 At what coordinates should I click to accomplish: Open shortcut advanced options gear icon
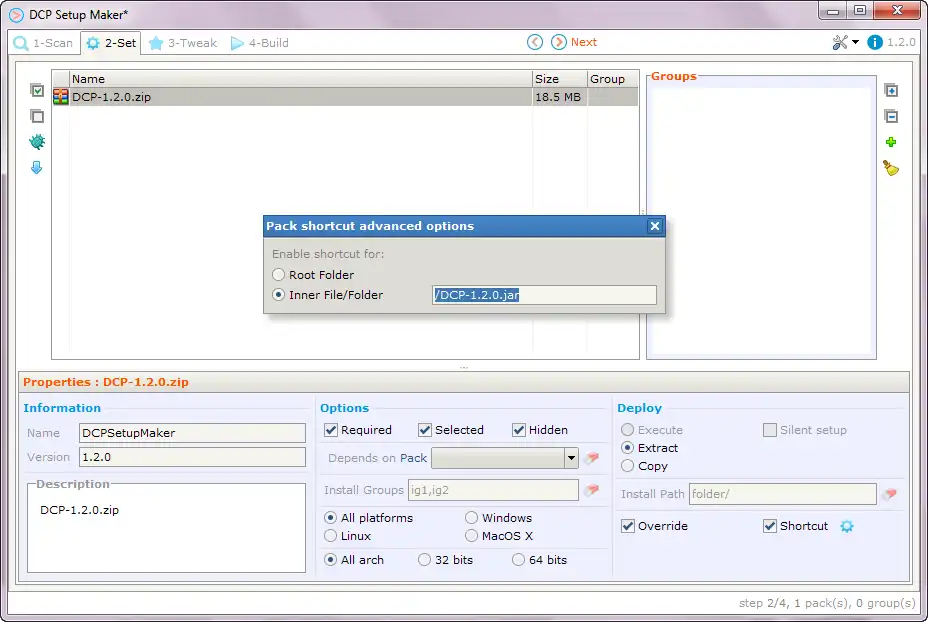pos(847,526)
